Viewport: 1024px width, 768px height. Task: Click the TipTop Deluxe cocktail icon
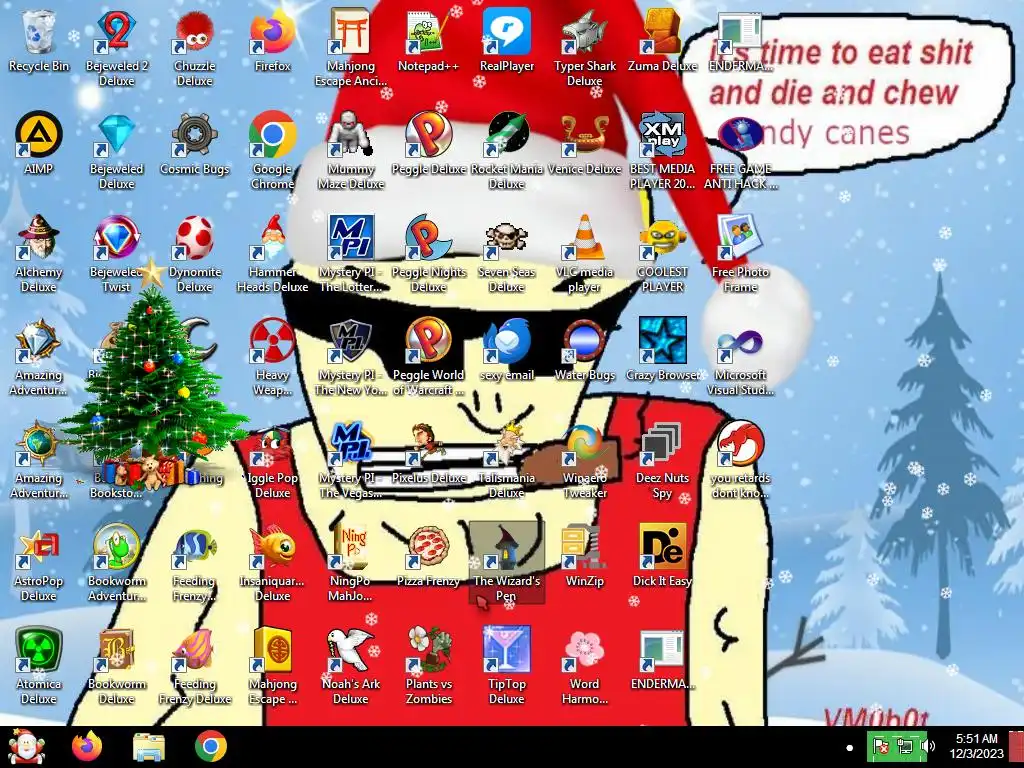click(x=507, y=666)
